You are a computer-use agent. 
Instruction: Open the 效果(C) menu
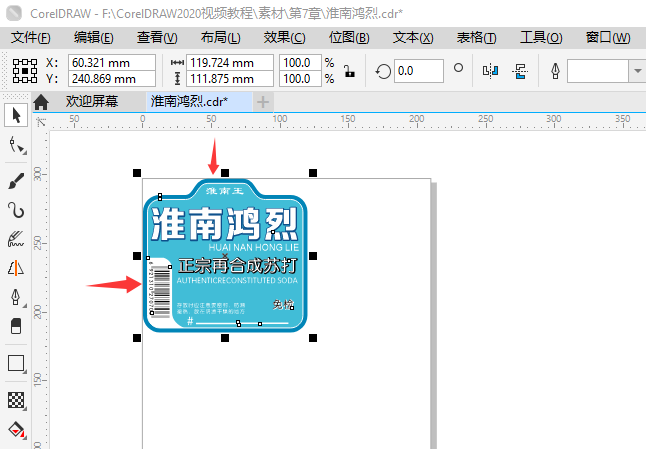click(284, 37)
